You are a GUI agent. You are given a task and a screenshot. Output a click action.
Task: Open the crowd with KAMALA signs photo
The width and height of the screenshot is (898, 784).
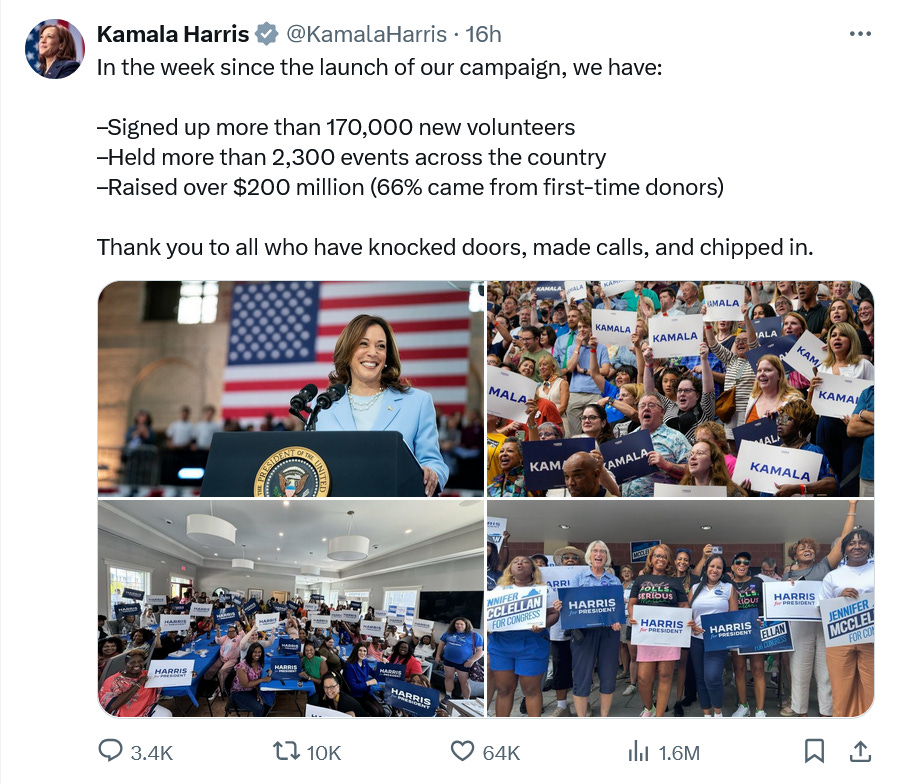(x=680, y=388)
